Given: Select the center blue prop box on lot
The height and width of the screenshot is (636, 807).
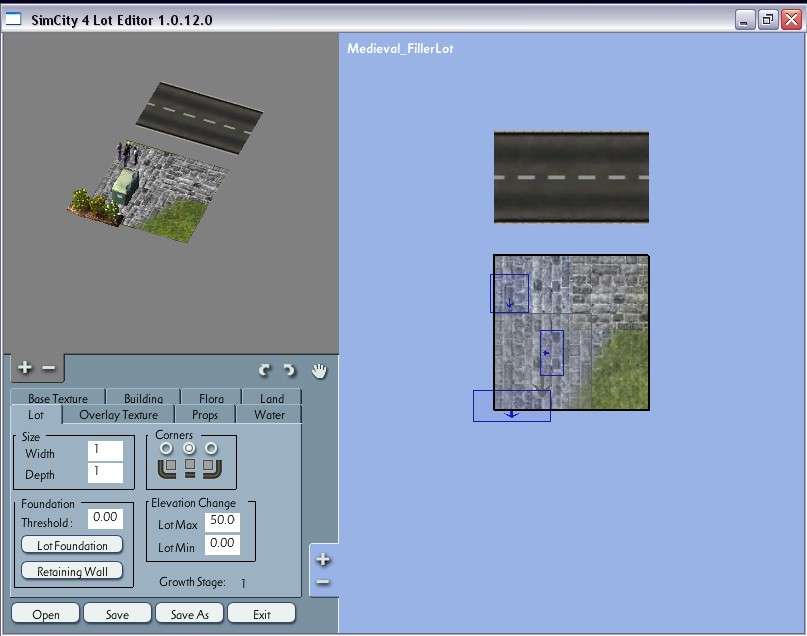Looking at the screenshot, I should 552,352.
